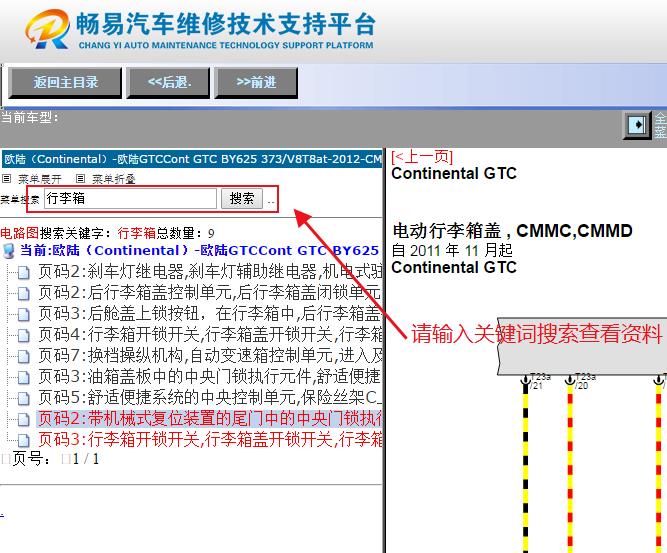Click page icon beside 页码5:舒适便捷系统
Viewport: 667px width, 553px height.
coord(24,398)
